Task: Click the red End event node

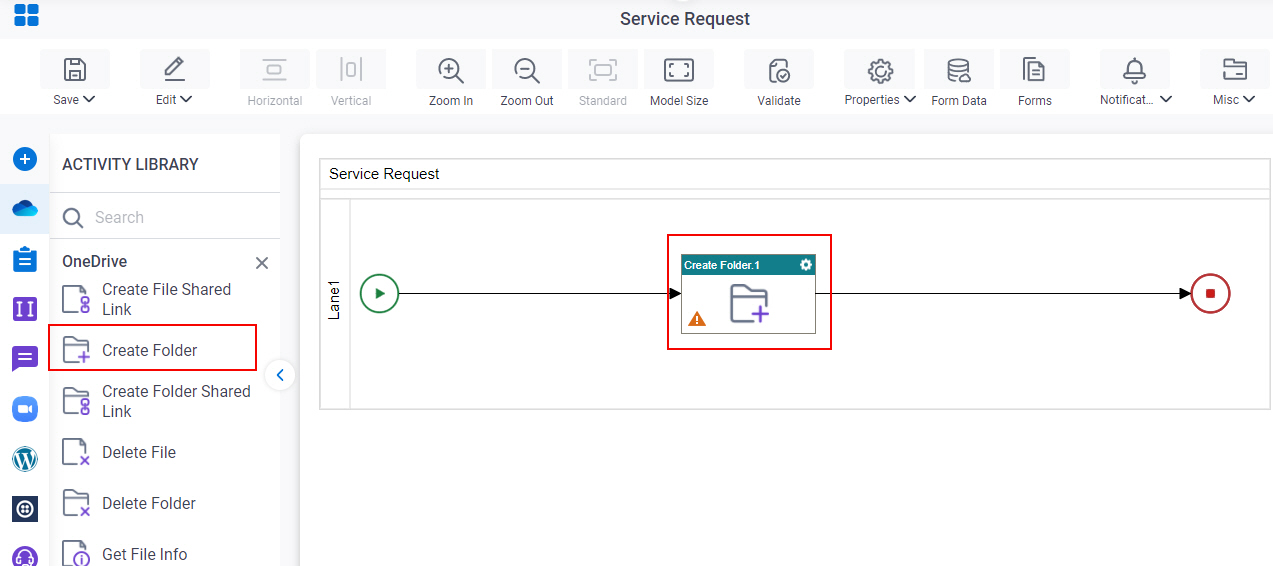Action: [1210, 294]
